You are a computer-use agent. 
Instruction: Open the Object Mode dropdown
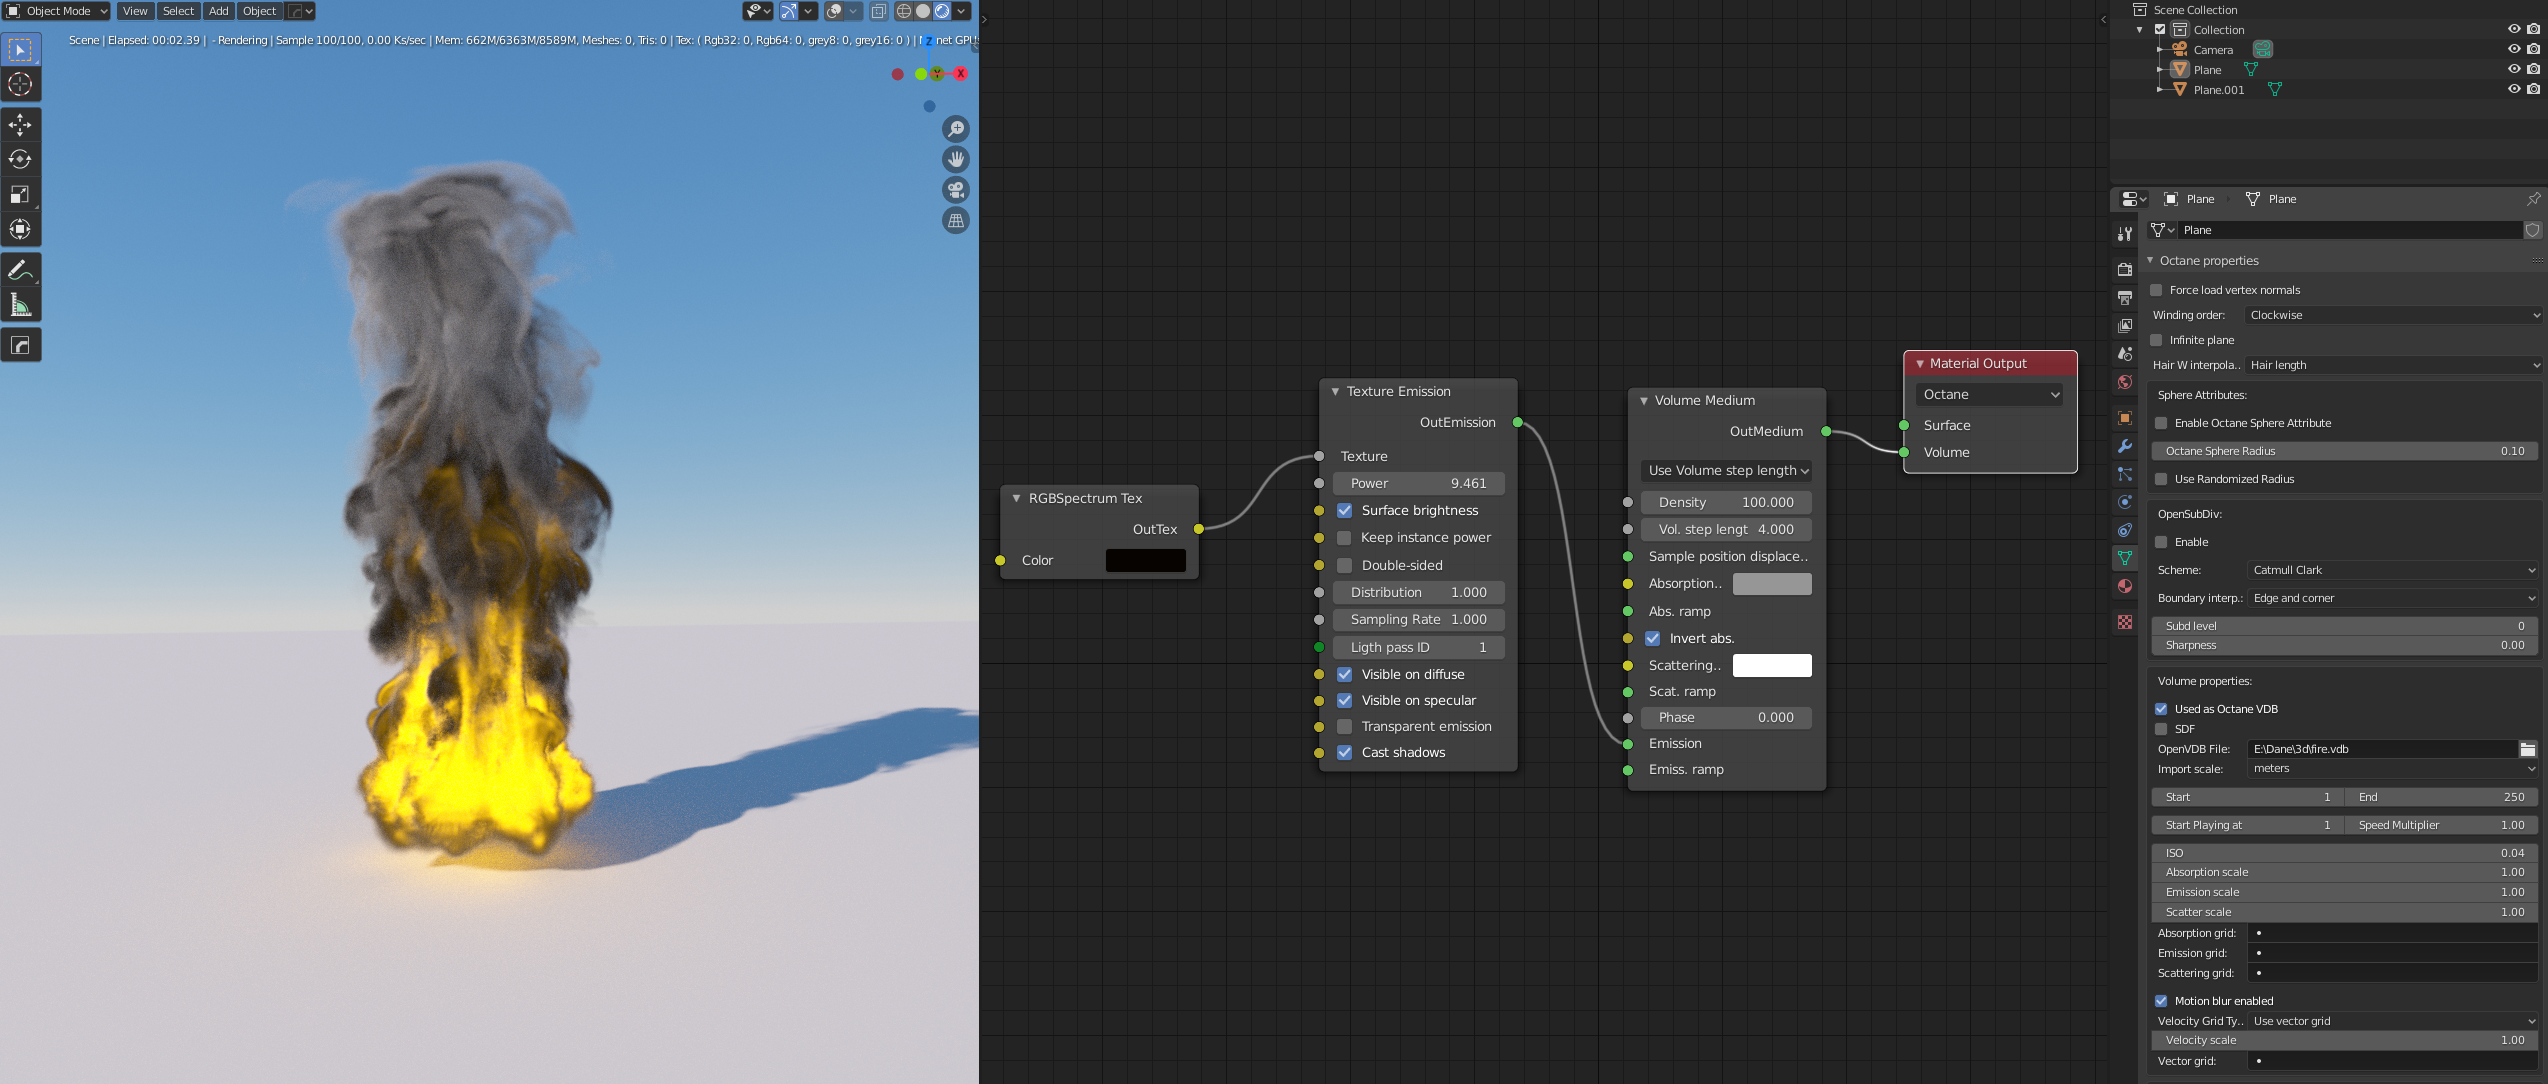[x=58, y=11]
